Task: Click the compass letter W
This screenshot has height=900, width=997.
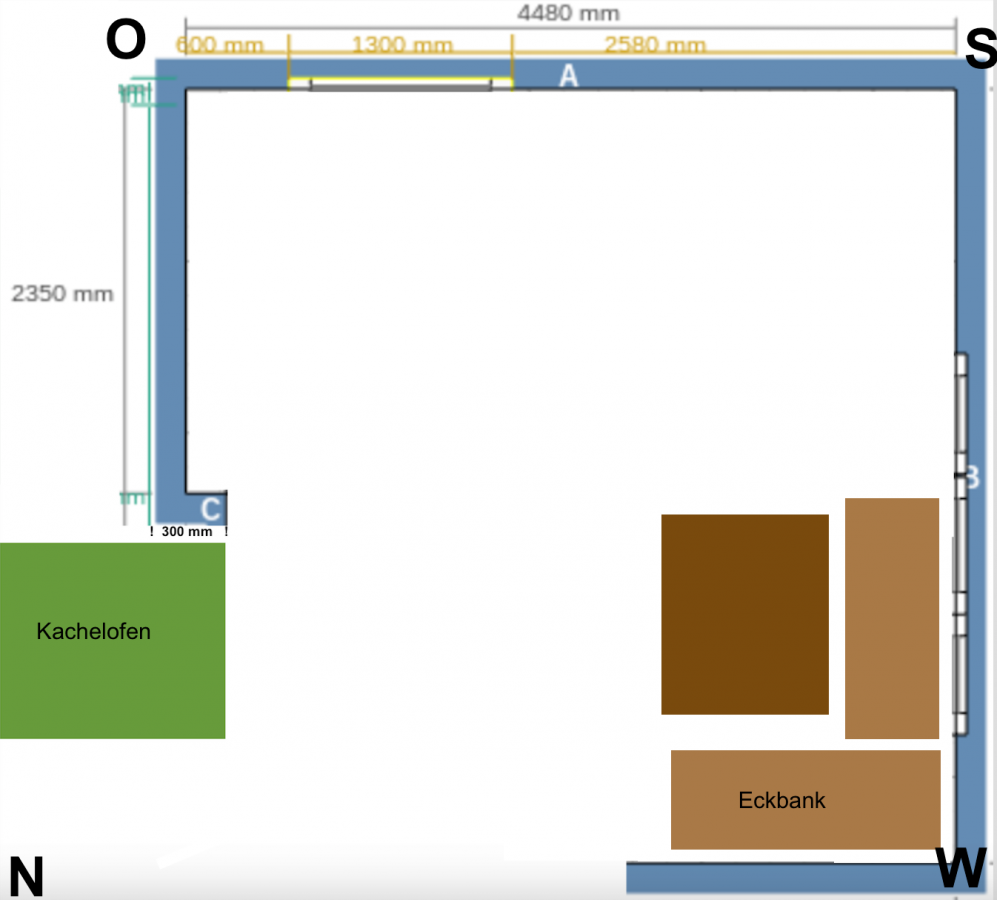Action: [x=962, y=868]
